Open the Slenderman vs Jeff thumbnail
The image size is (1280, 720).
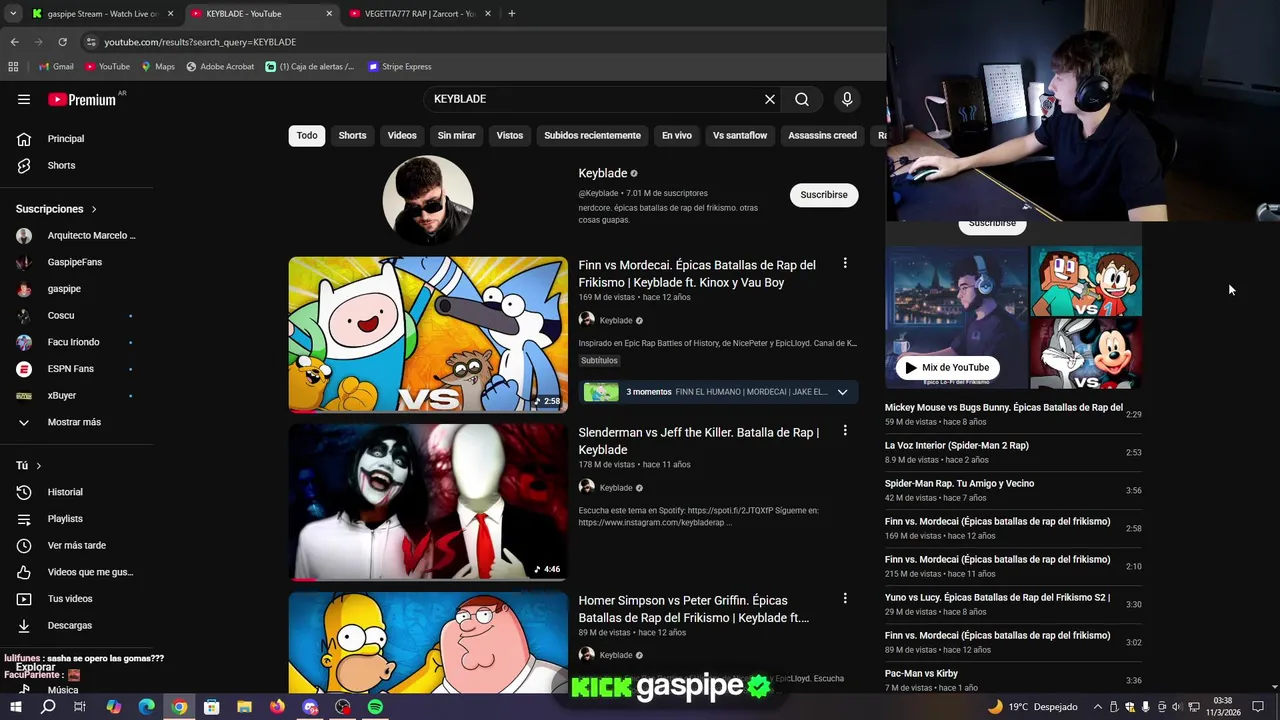click(x=428, y=502)
